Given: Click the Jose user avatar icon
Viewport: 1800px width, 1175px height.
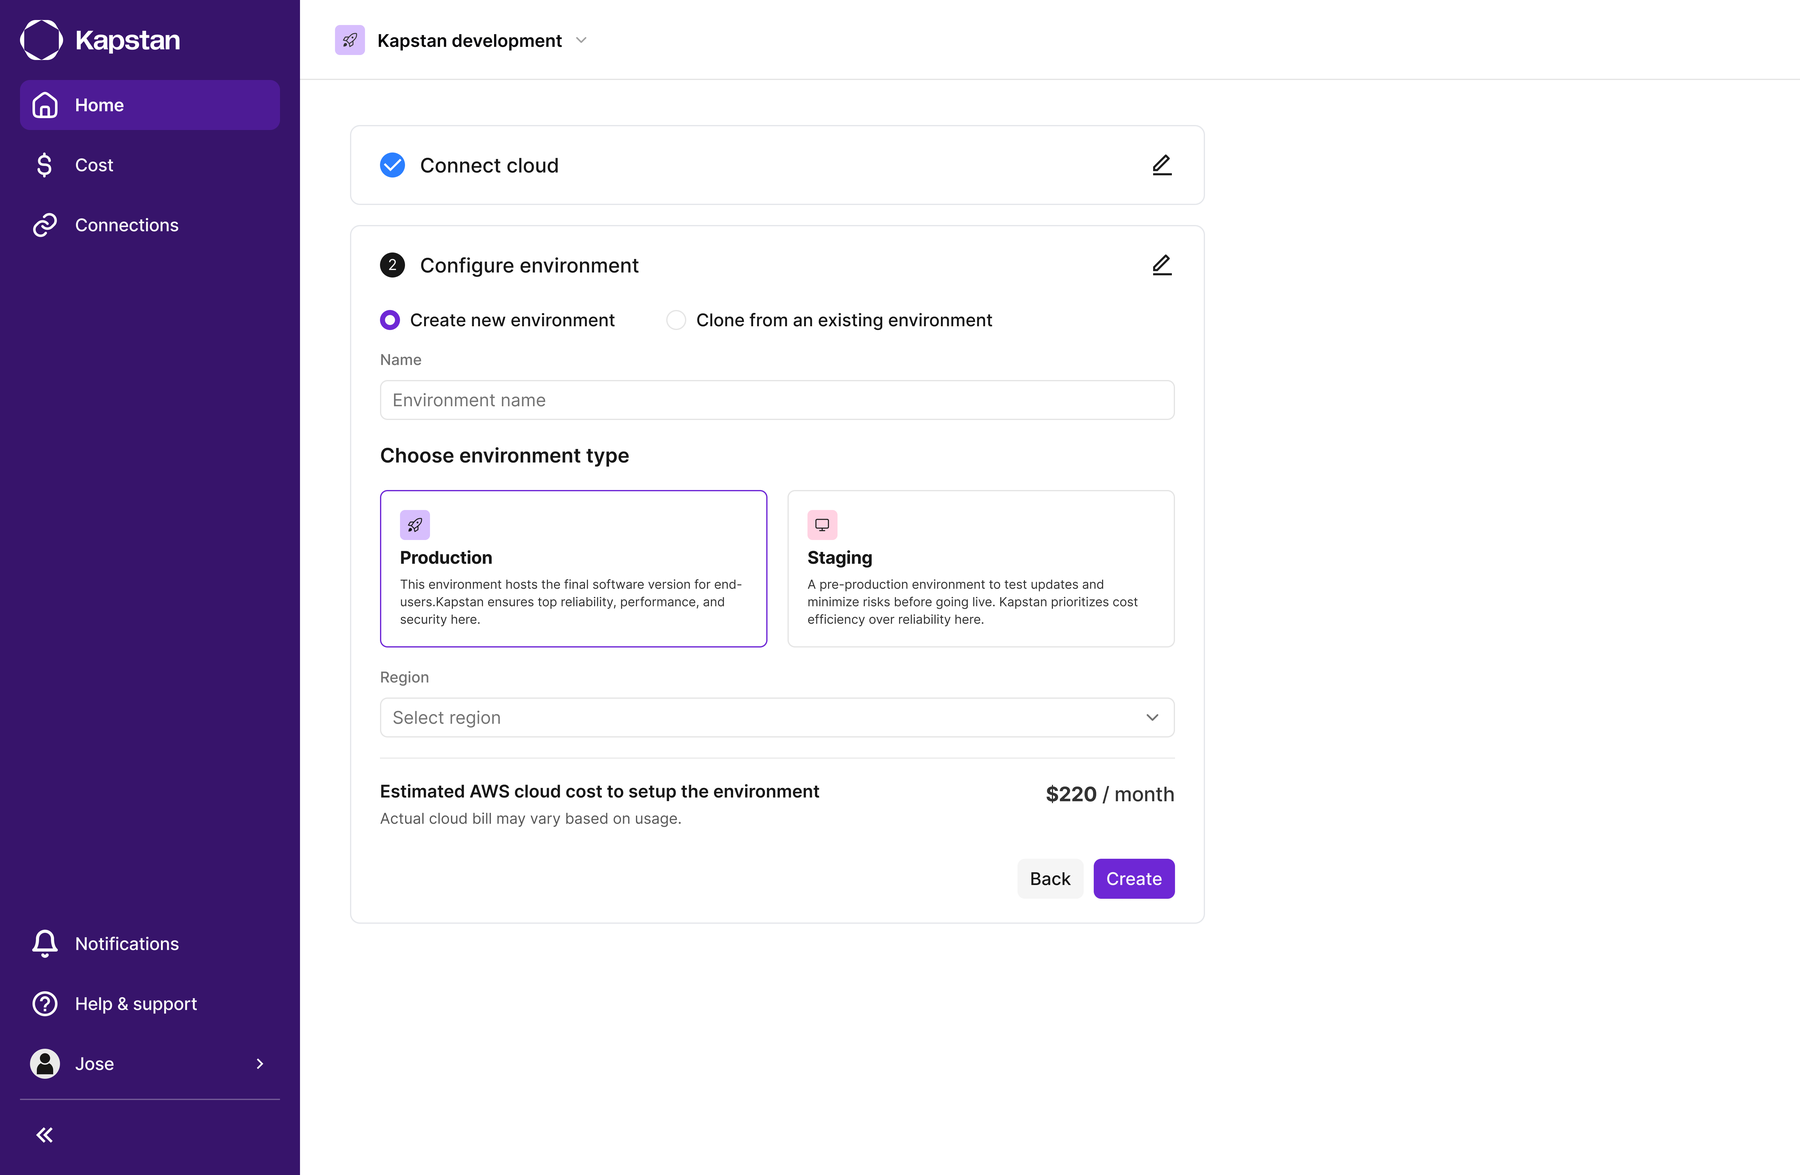Looking at the screenshot, I should (45, 1064).
